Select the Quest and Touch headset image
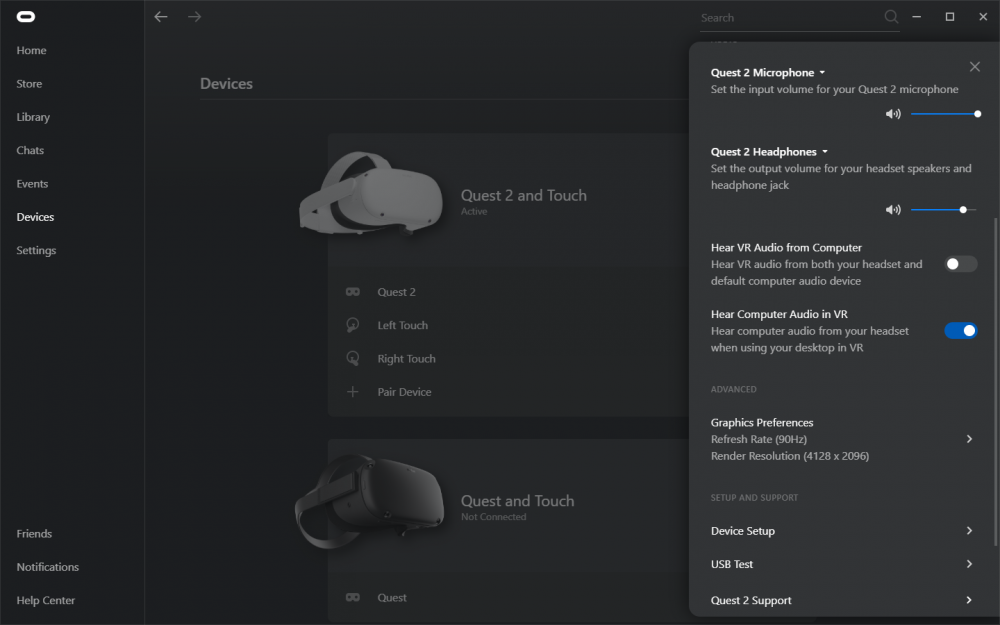This screenshot has width=1000, height=625. tap(370, 500)
